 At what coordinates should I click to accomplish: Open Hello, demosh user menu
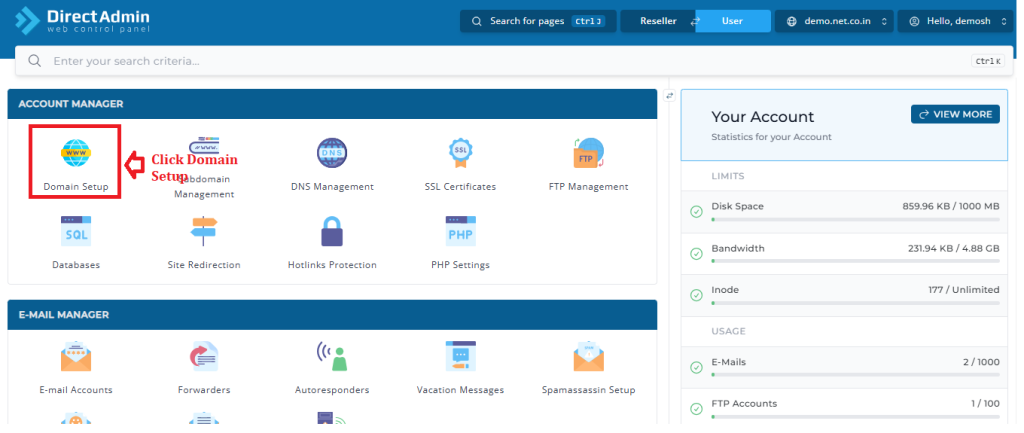point(955,21)
